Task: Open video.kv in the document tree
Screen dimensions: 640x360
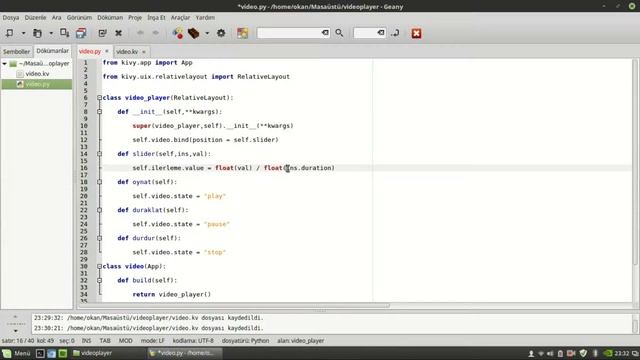Action: click(37, 74)
